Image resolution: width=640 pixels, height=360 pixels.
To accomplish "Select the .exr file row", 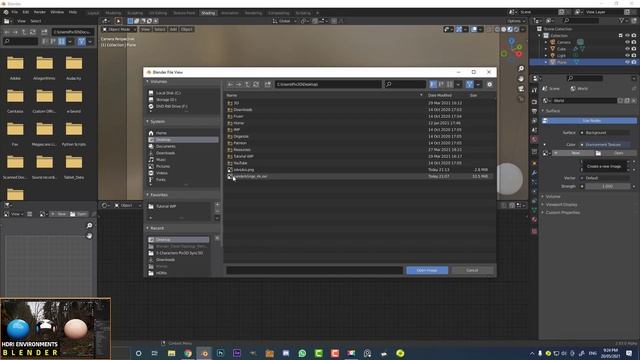I will coord(359,176).
